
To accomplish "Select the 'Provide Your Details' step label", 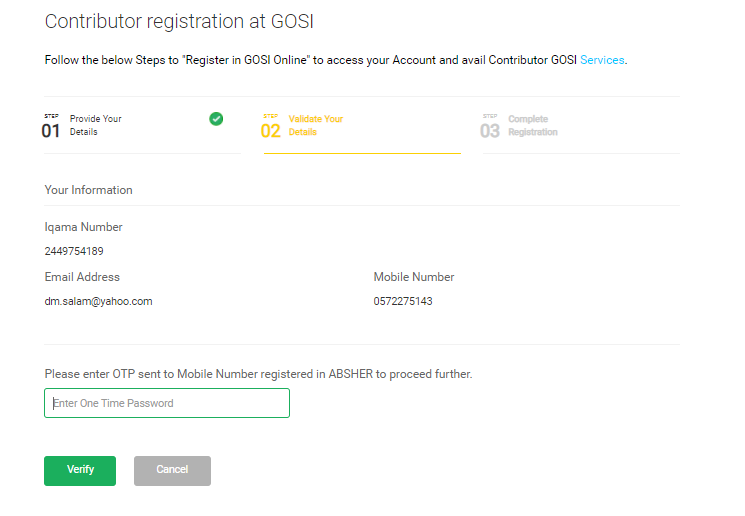I will [95, 125].
